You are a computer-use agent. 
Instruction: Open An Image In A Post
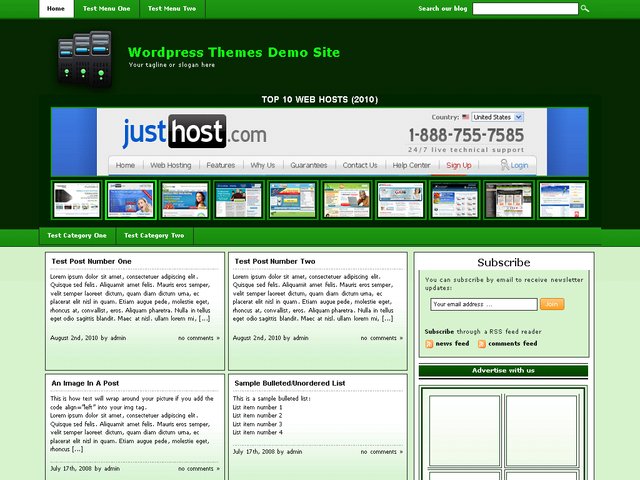(85, 383)
